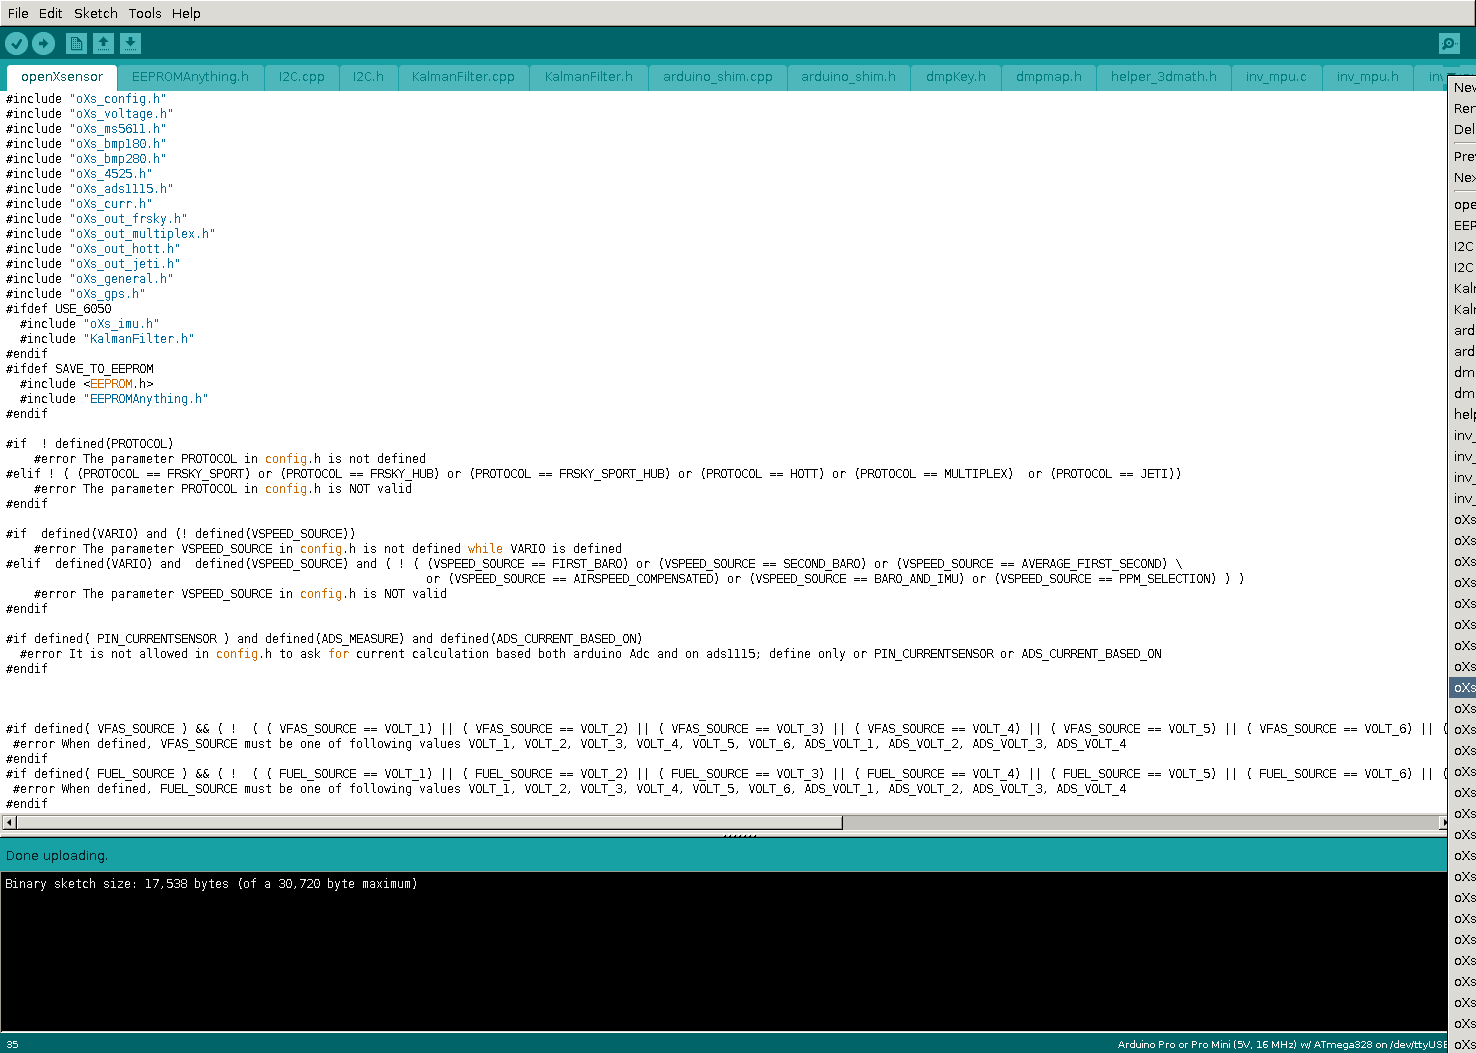Choose Delete in the tab dropdown list
The height and width of the screenshot is (1053, 1476).
[x=1464, y=130]
